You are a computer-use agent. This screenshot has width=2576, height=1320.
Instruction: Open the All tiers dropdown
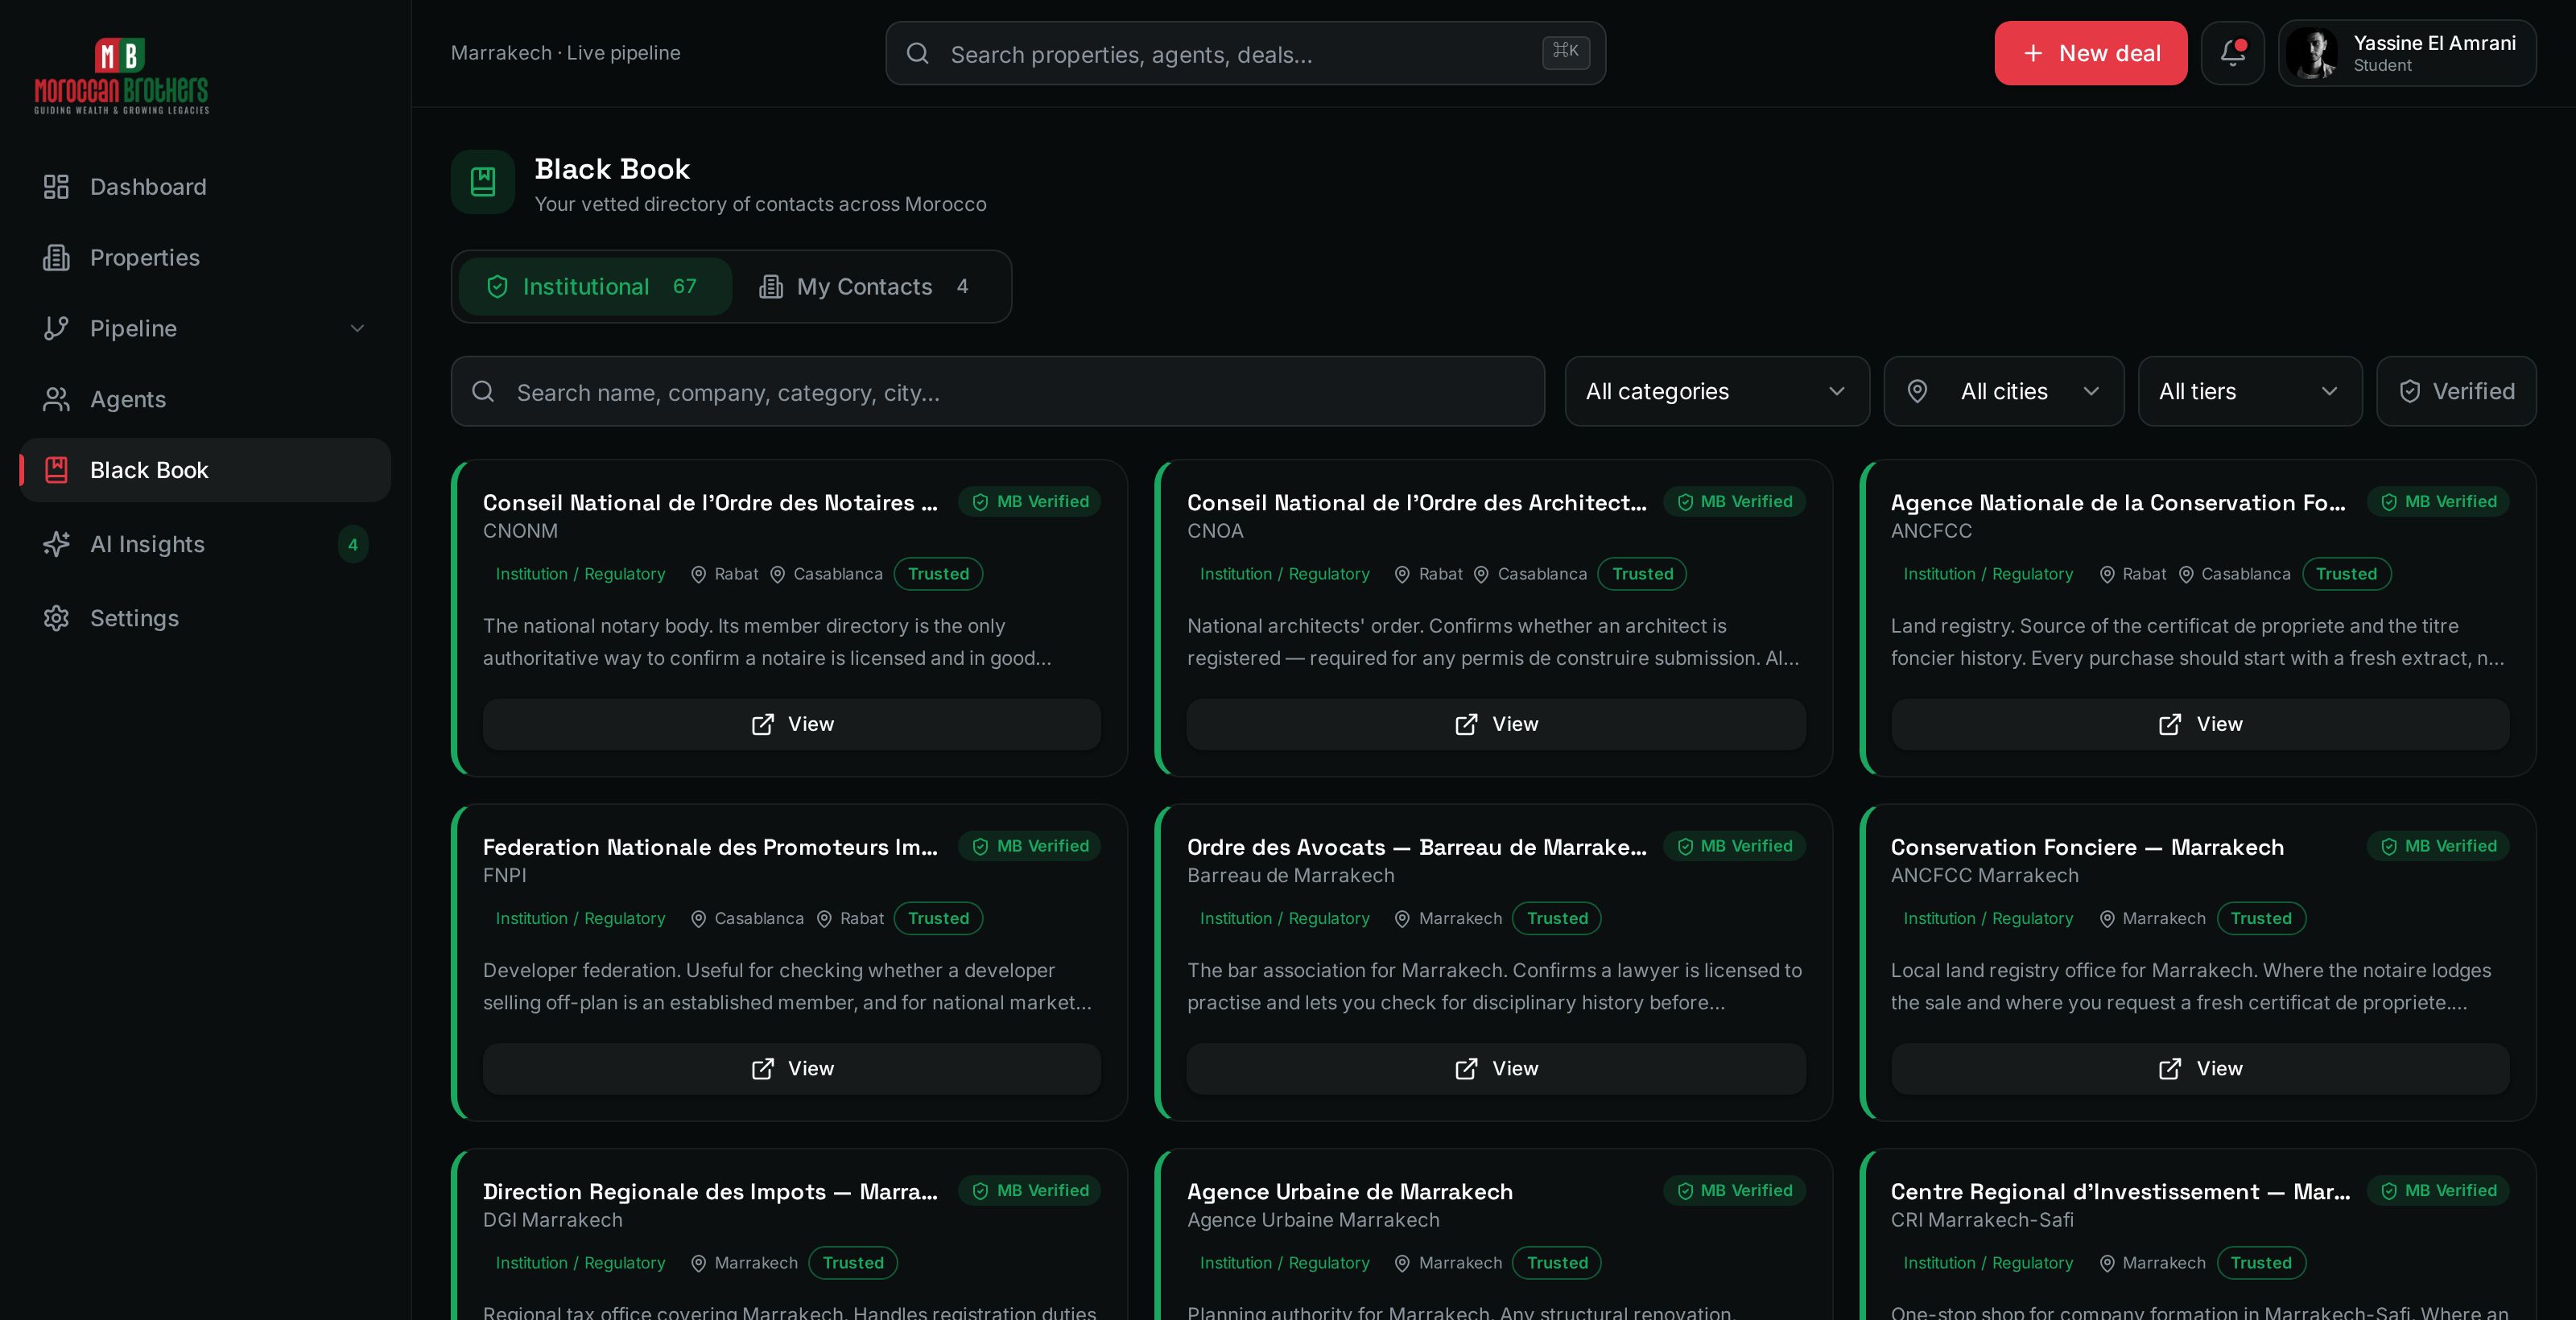coord(2250,392)
